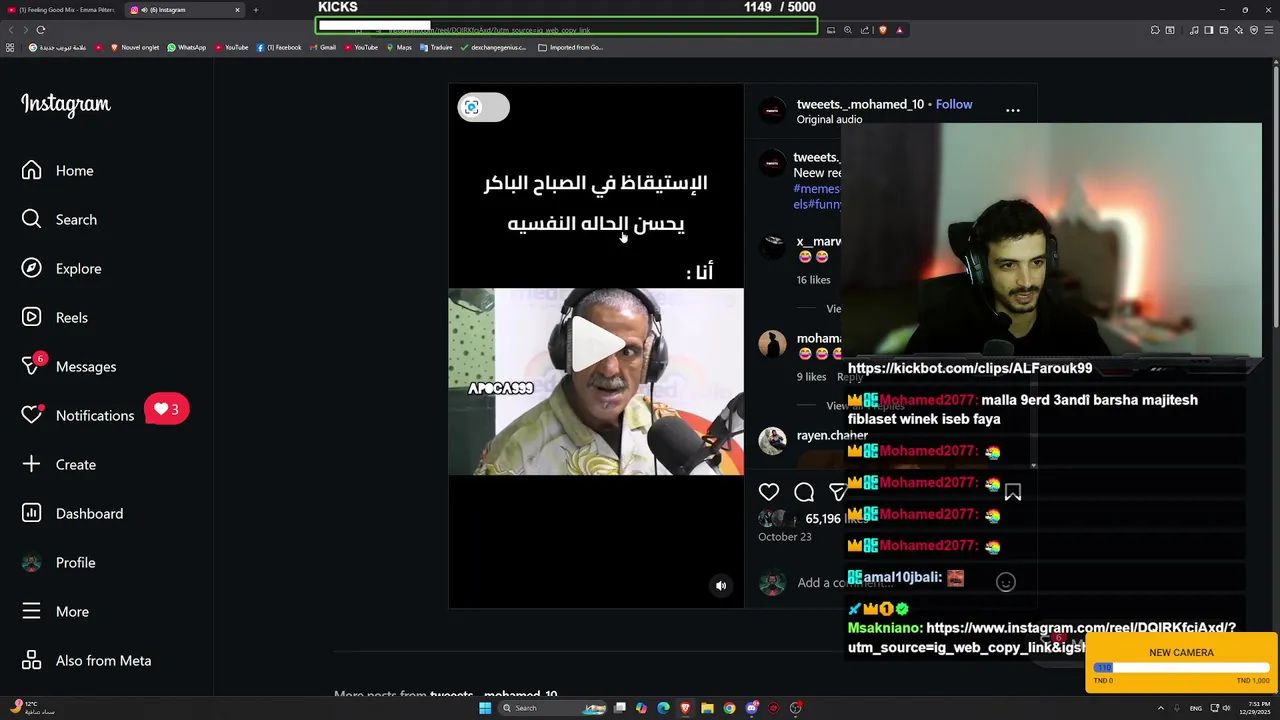
Task: Open Microsoft Edge from taskbar
Action: coord(663,708)
